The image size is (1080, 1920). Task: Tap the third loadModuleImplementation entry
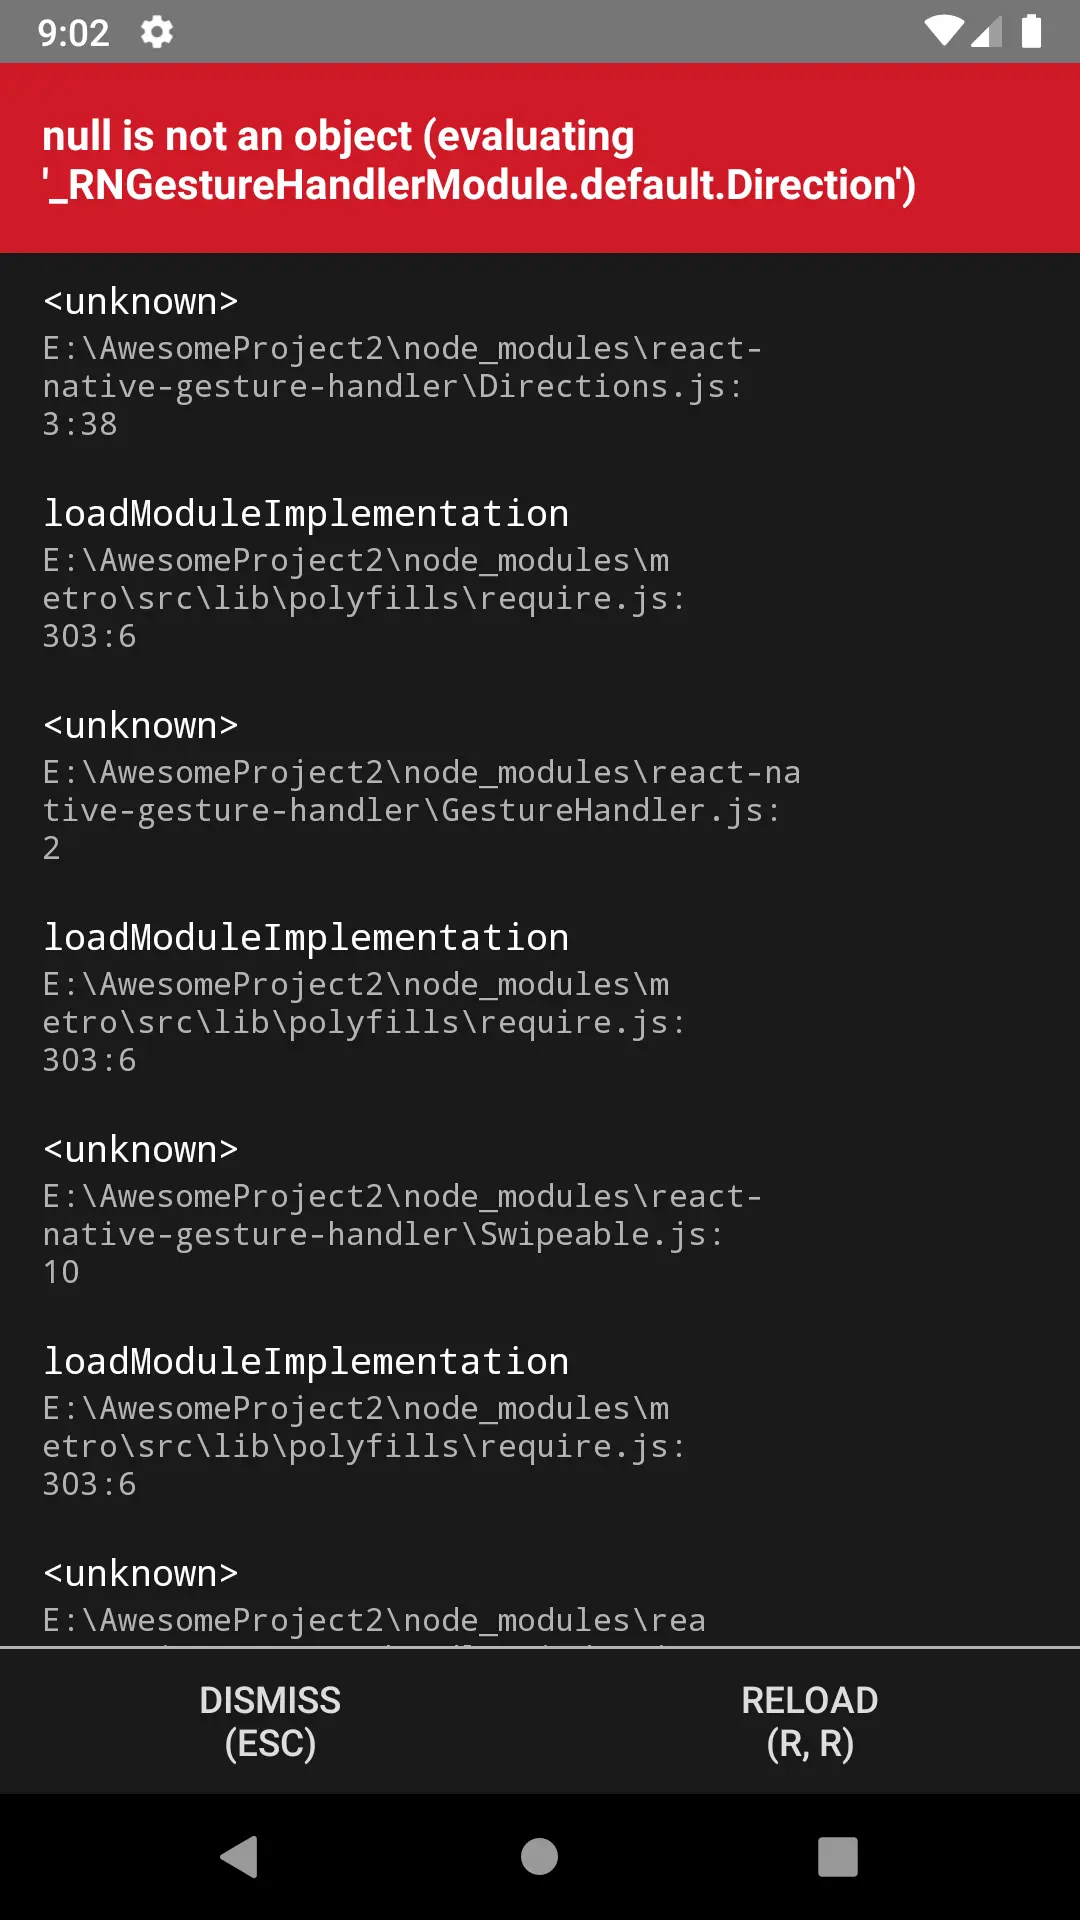point(305,1360)
